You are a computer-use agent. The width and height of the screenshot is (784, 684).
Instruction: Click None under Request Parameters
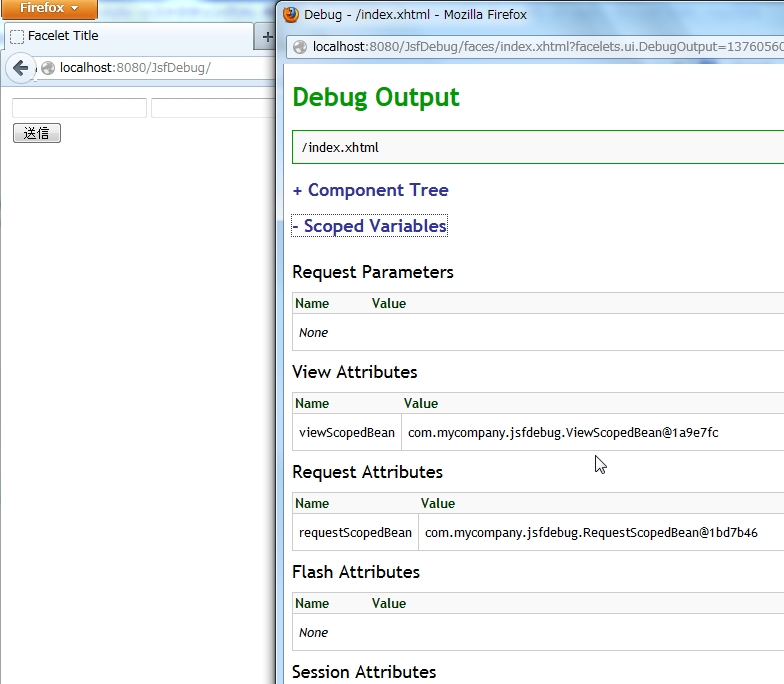point(314,332)
